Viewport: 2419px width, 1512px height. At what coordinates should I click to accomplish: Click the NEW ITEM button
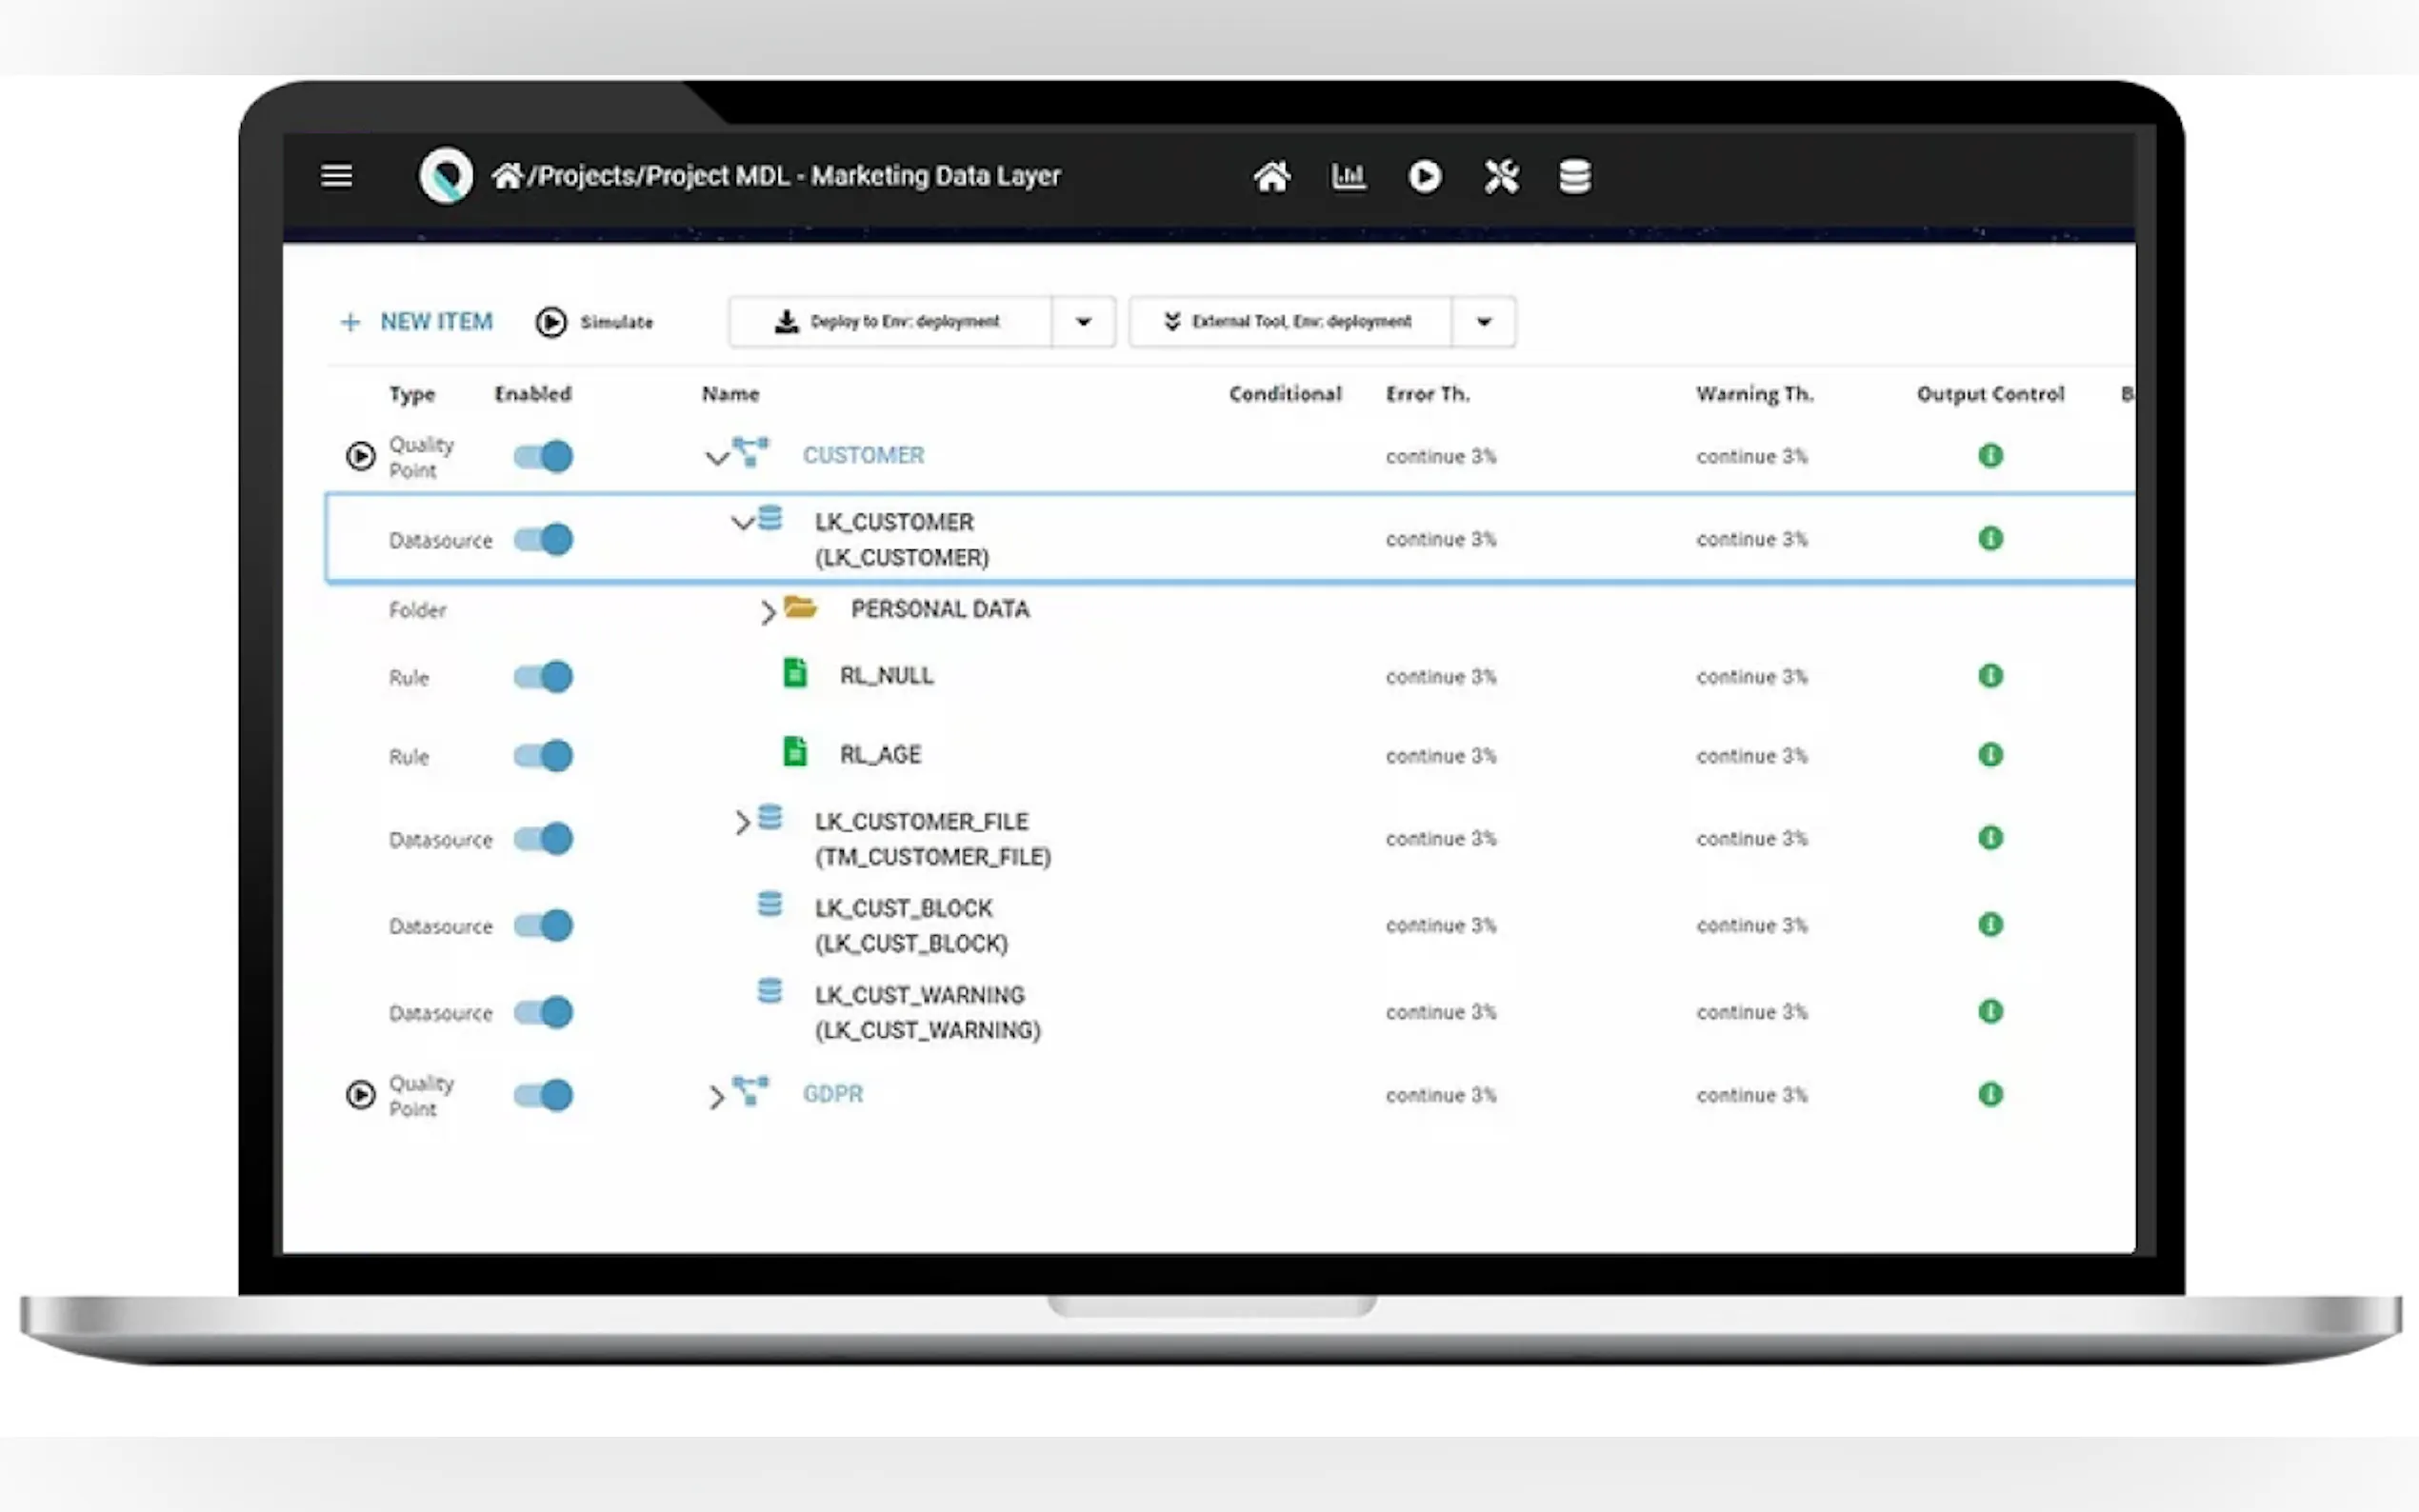[417, 322]
